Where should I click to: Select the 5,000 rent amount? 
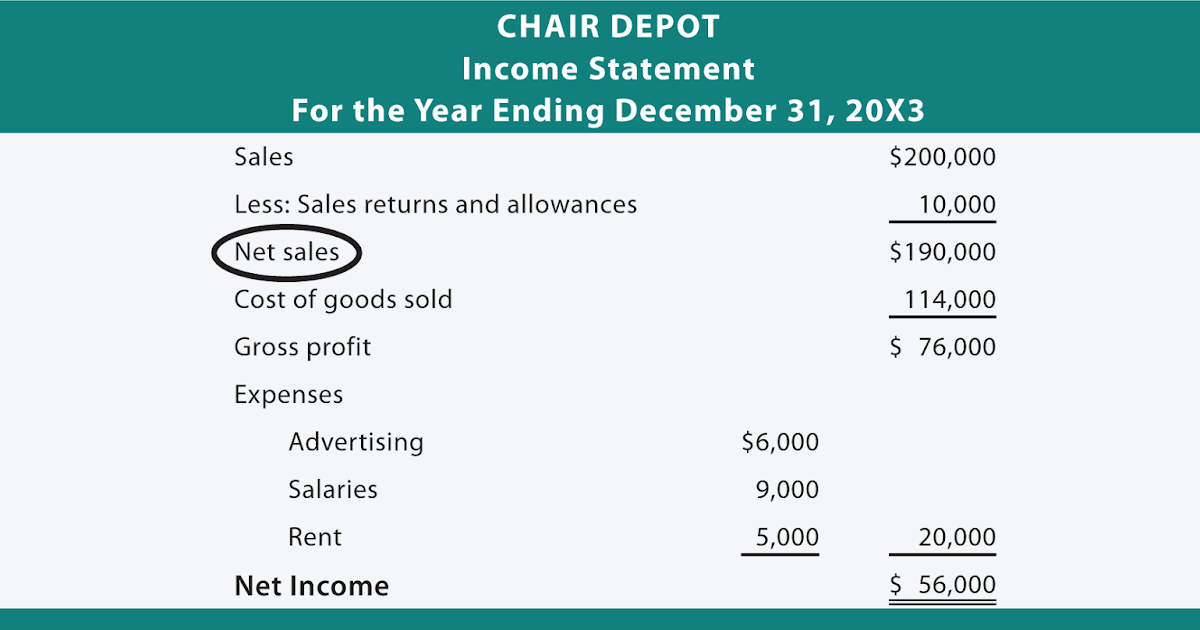[x=787, y=538]
